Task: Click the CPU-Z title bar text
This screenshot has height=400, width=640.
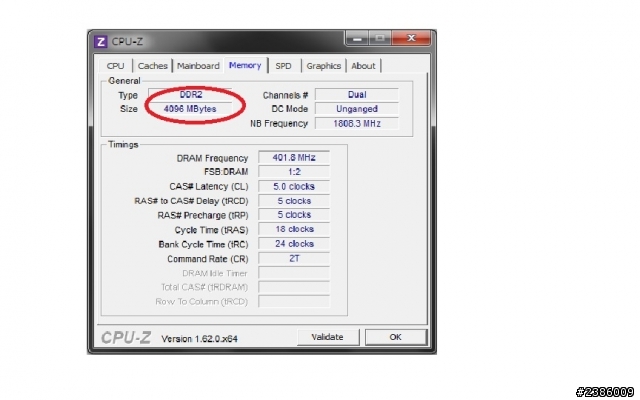Action: (x=127, y=42)
